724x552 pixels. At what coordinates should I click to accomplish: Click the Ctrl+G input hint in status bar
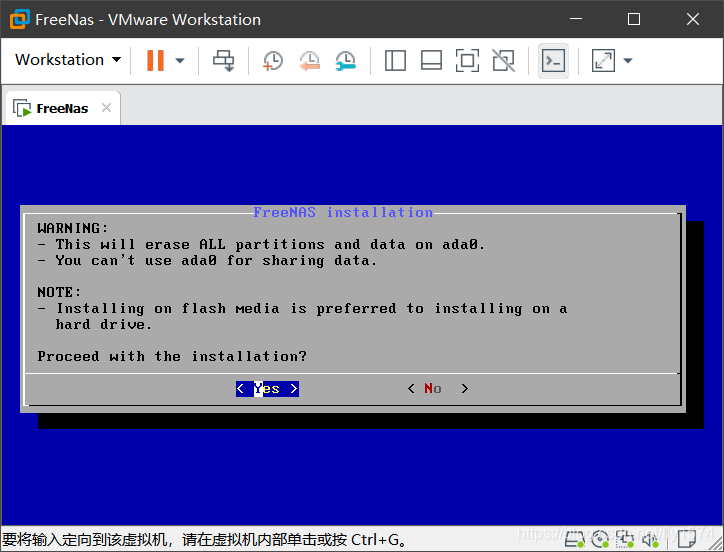tap(205, 540)
